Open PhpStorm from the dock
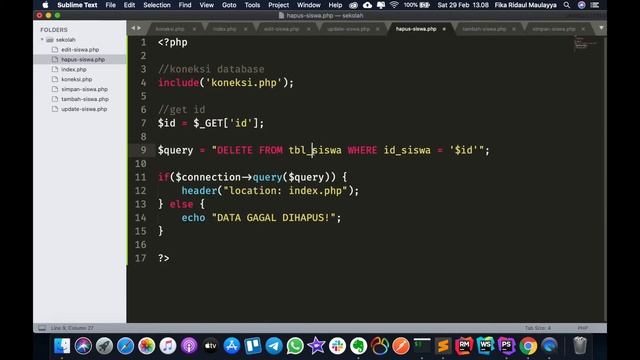Image resolution: width=640 pixels, height=360 pixels. 507,346
